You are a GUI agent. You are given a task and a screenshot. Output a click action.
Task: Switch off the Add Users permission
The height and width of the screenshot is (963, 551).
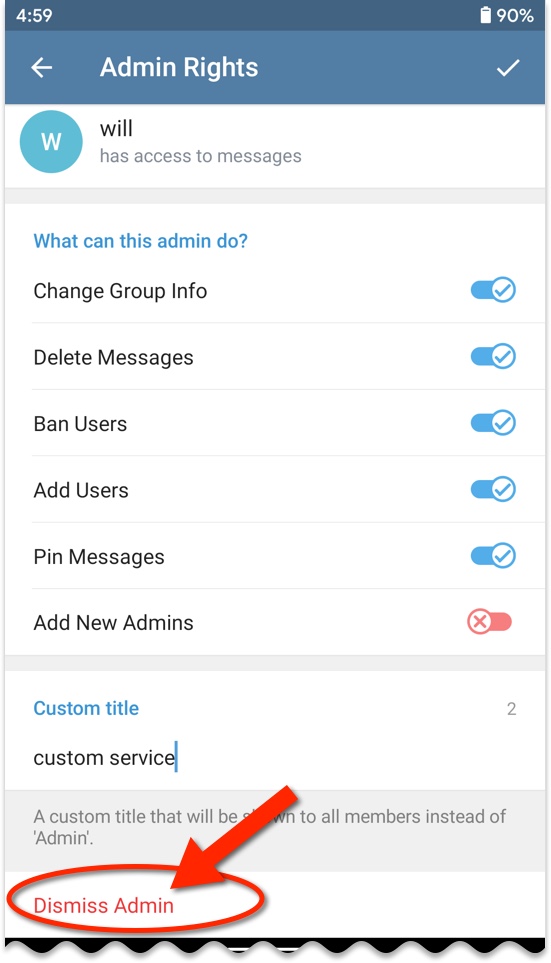click(x=493, y=489)
